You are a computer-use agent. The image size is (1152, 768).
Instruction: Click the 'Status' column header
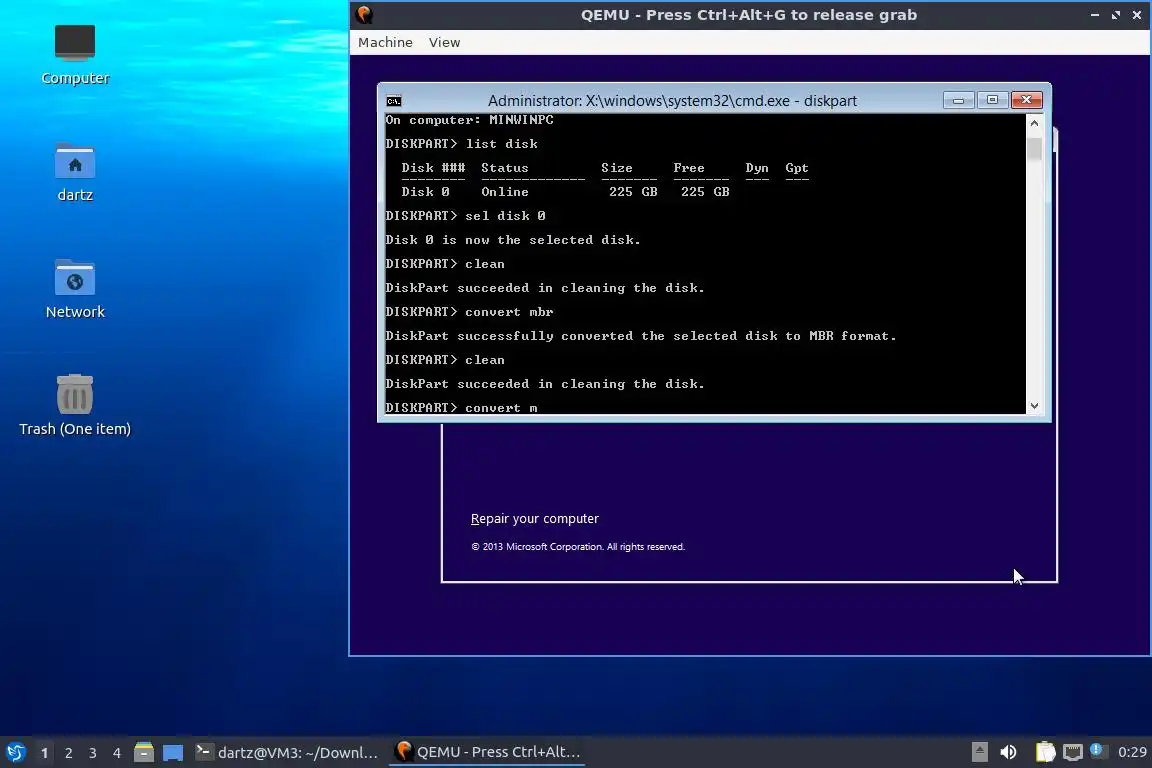click(x=505, y=168)
